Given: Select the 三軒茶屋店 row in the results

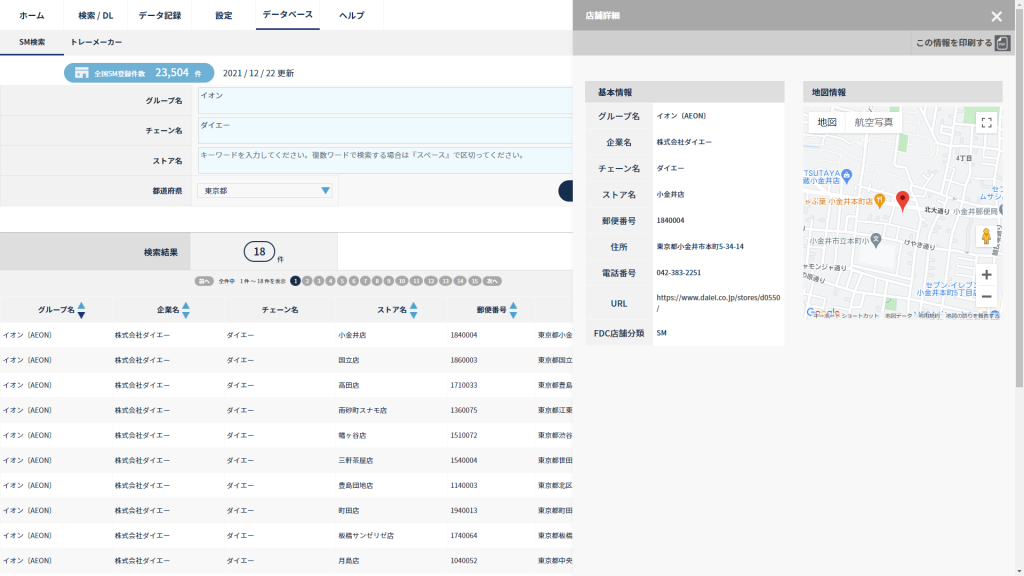Looking at the screenshot, I should click(286, 460).
